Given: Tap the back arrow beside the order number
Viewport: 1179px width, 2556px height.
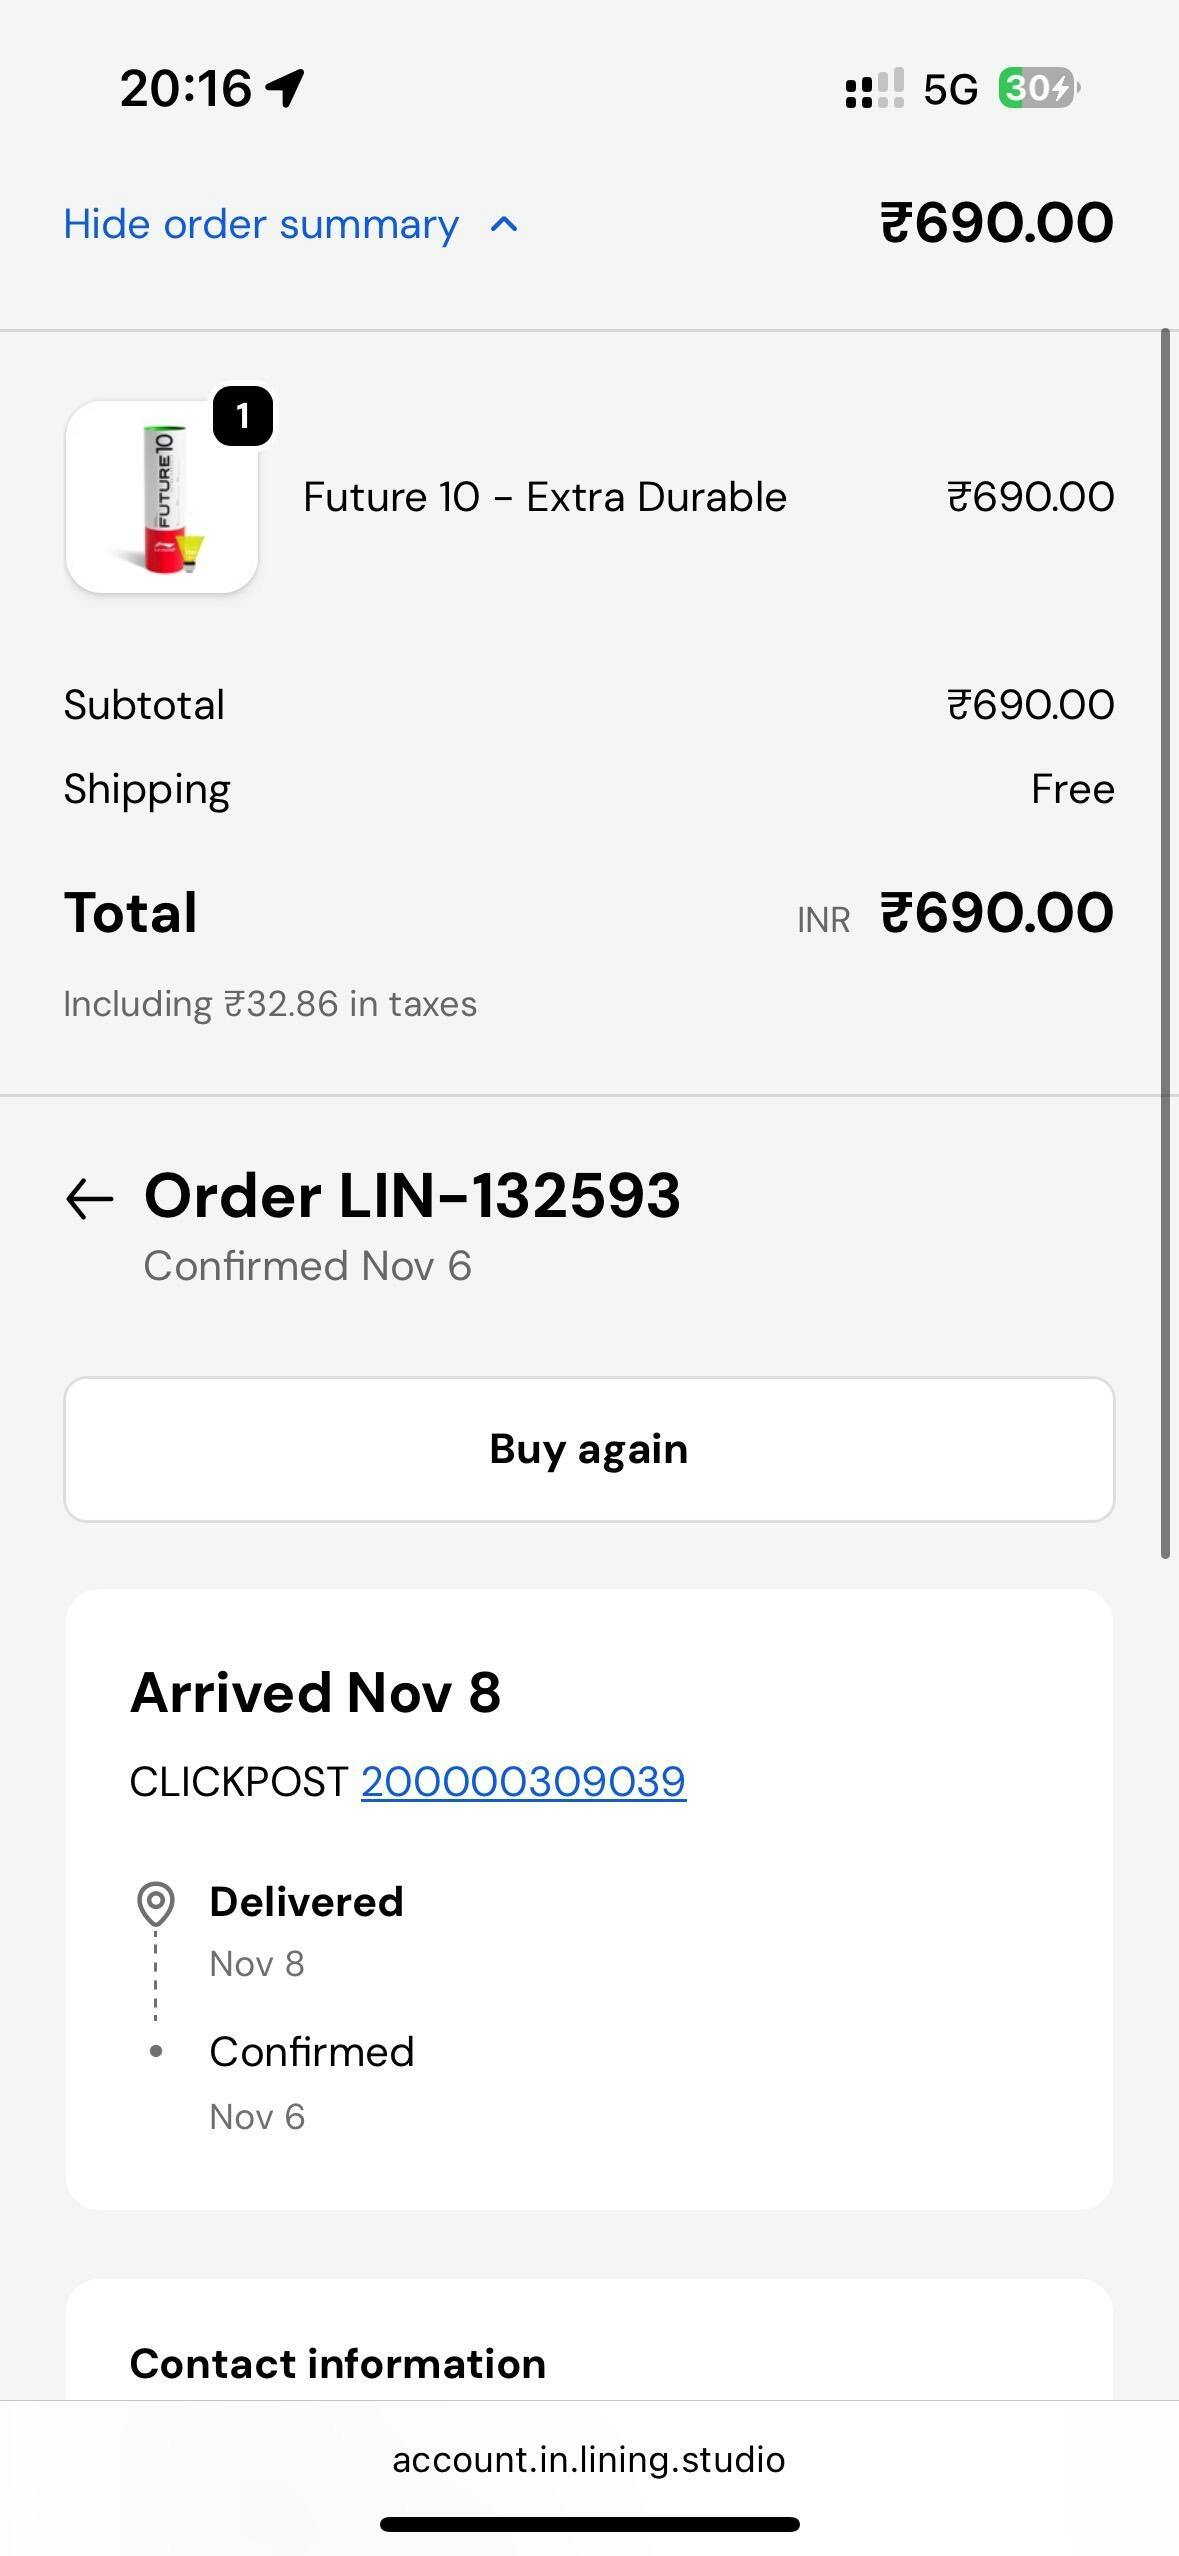Looking at the screenshot, I should coord(90,1198).
